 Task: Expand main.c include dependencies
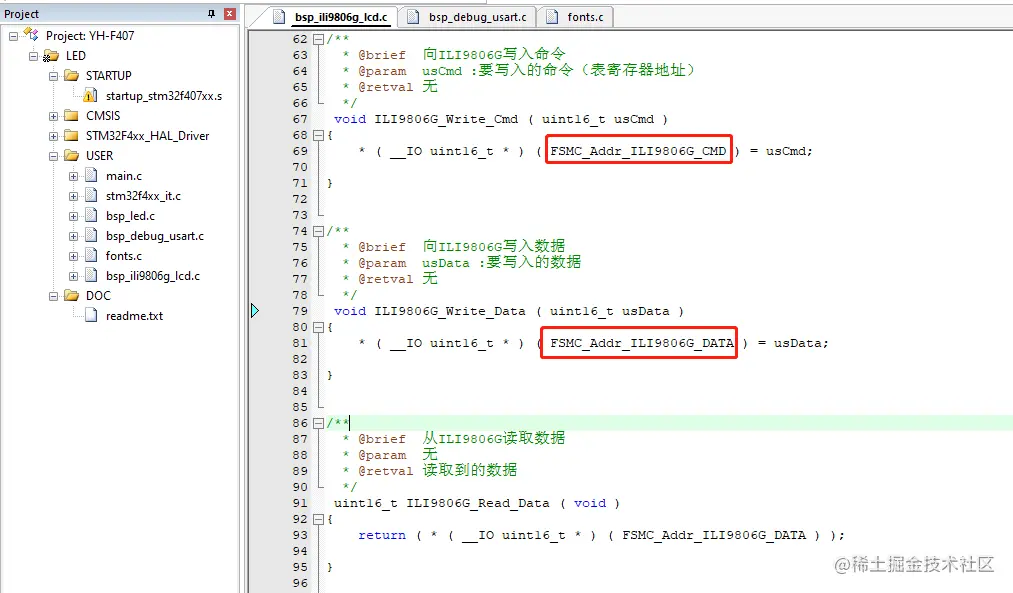point(73,176)
